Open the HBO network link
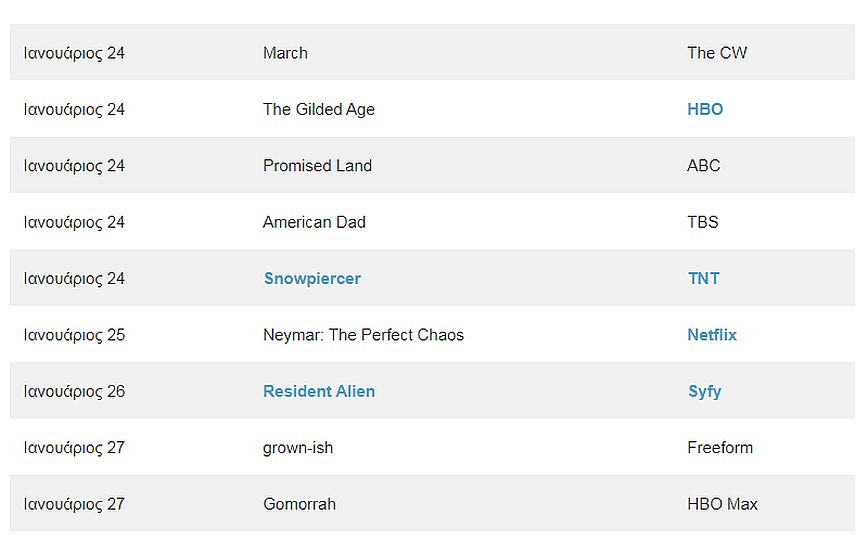The height and width of the screenshot is (554, 868). point(704,109)
